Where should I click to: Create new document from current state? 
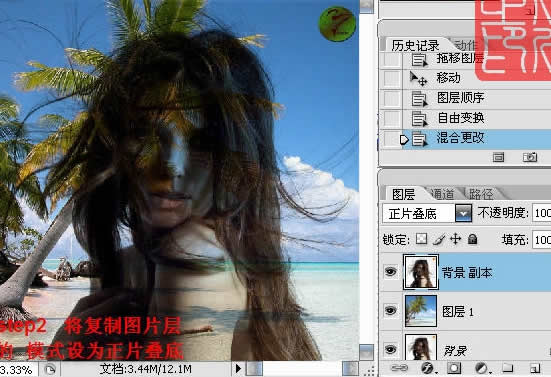click(498, 157)
